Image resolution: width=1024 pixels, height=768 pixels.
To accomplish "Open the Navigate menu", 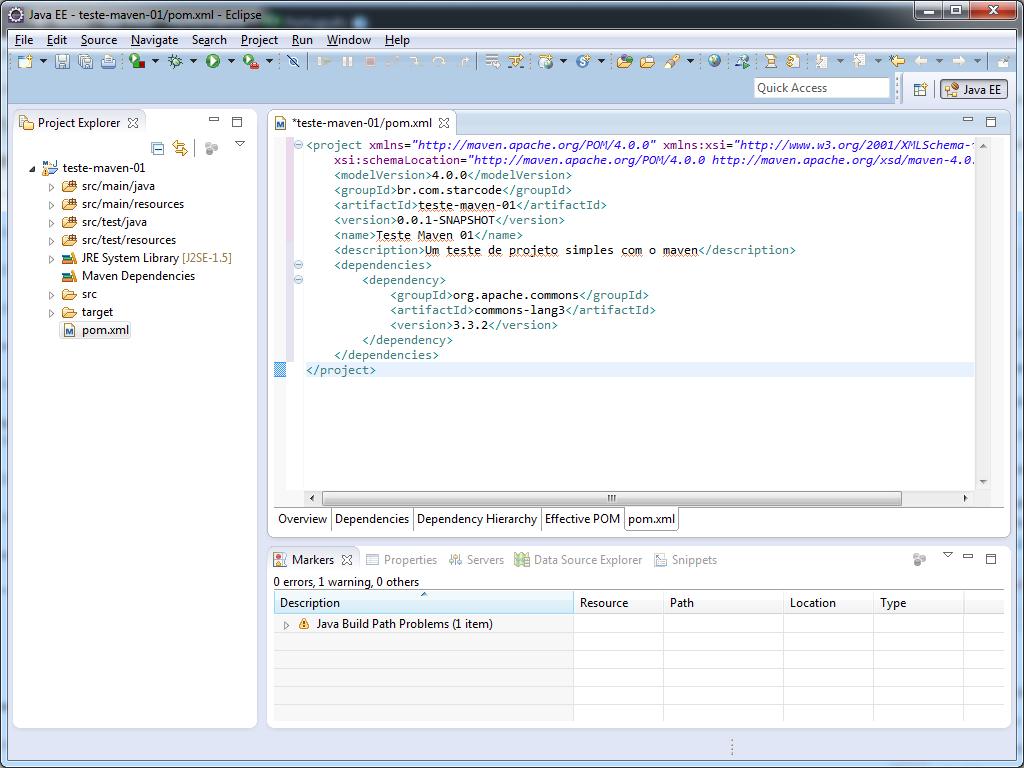I will [x=154, y=40].
